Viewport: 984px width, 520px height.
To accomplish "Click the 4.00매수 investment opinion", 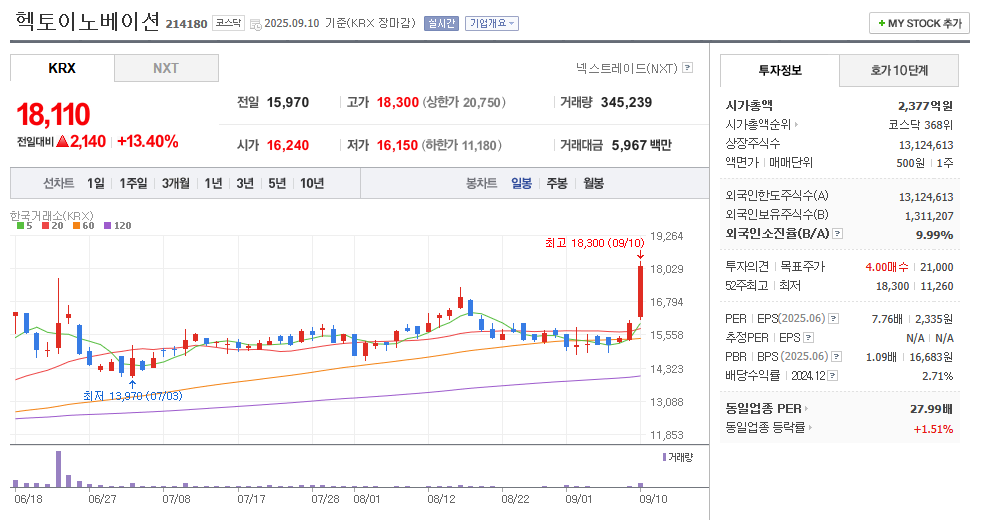I will tap(887, 267).
